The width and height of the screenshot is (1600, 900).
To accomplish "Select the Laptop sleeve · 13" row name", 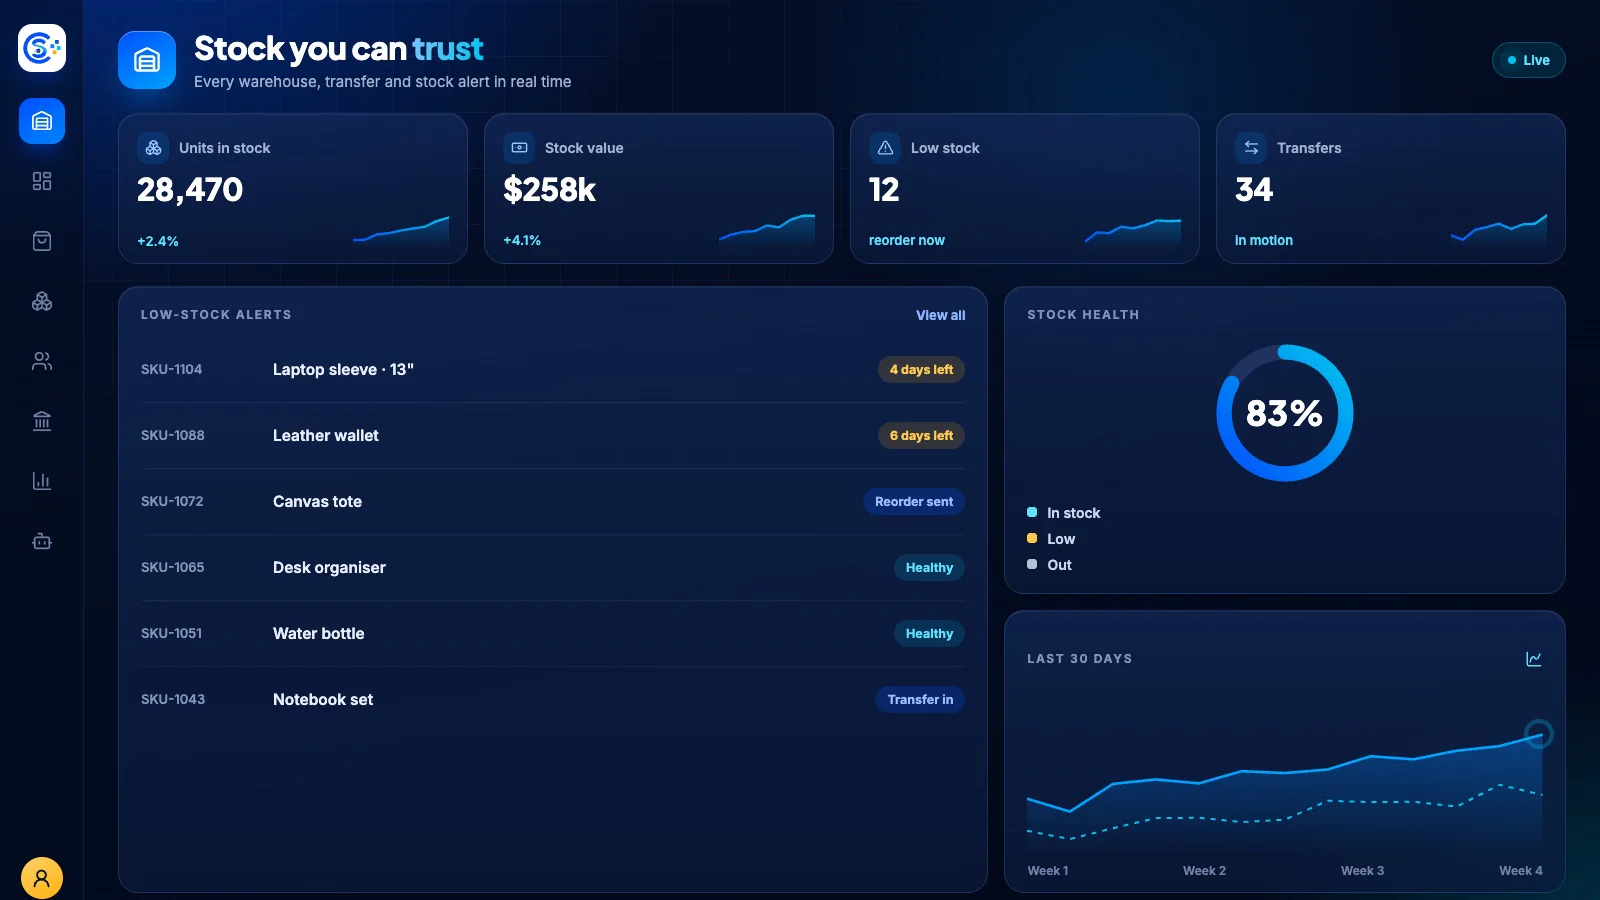I will [343, 370].
